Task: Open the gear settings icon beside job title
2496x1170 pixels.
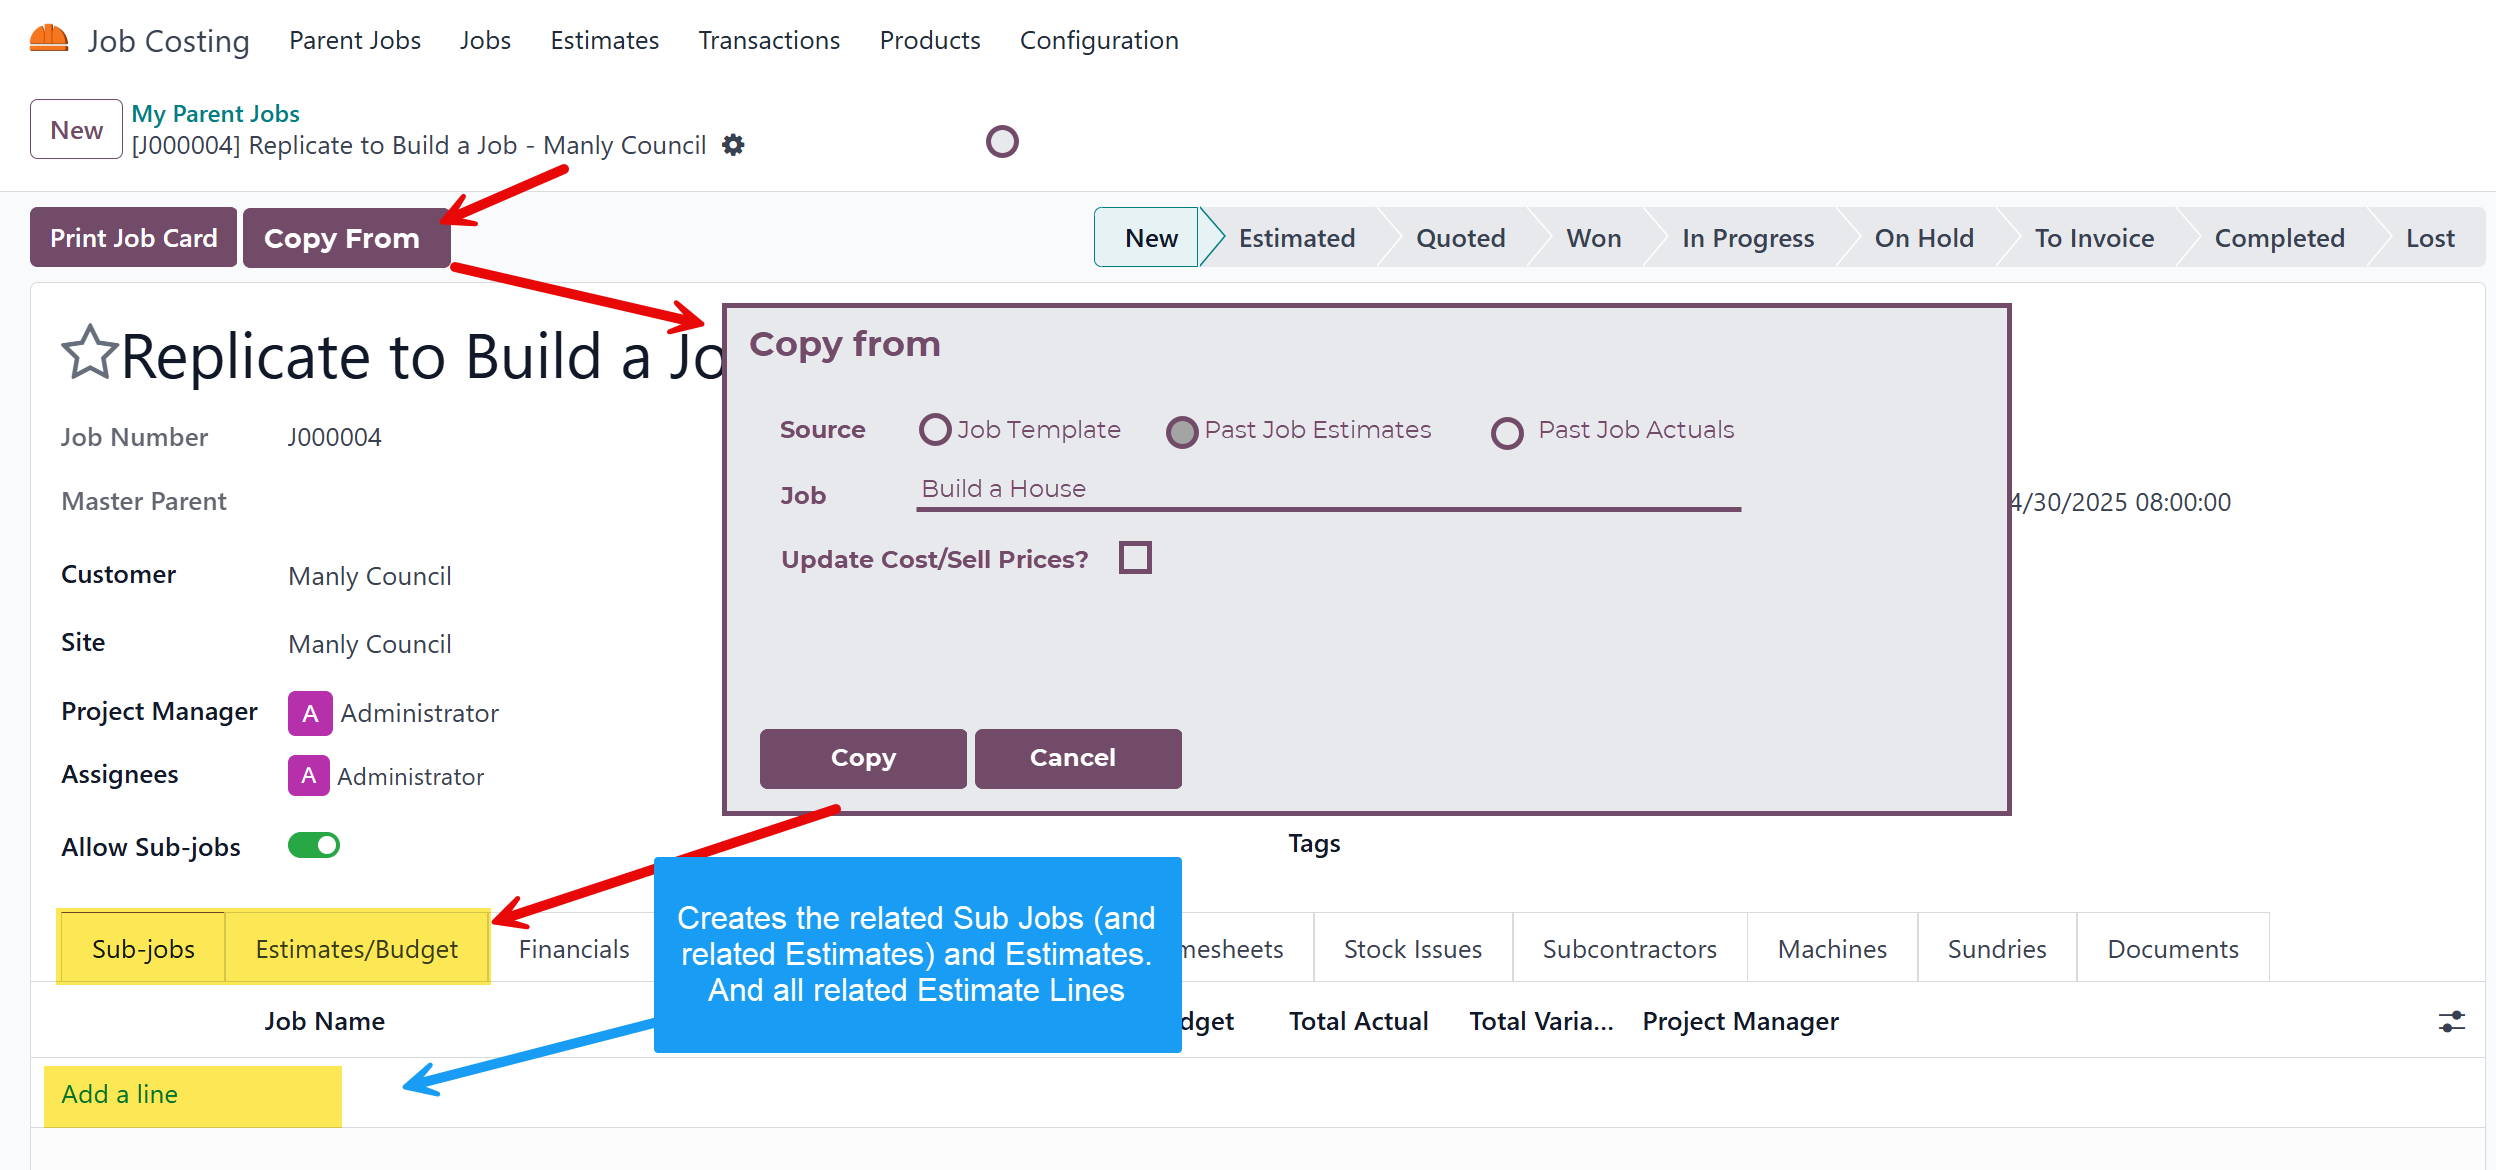Action: [x=733, y=145]
